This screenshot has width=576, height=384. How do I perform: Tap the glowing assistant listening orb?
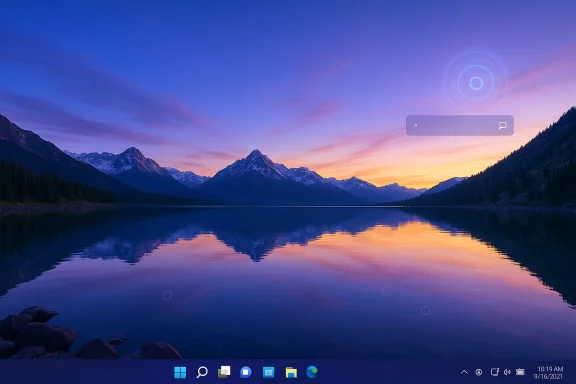pyautogui.click(x=476, y=83)
